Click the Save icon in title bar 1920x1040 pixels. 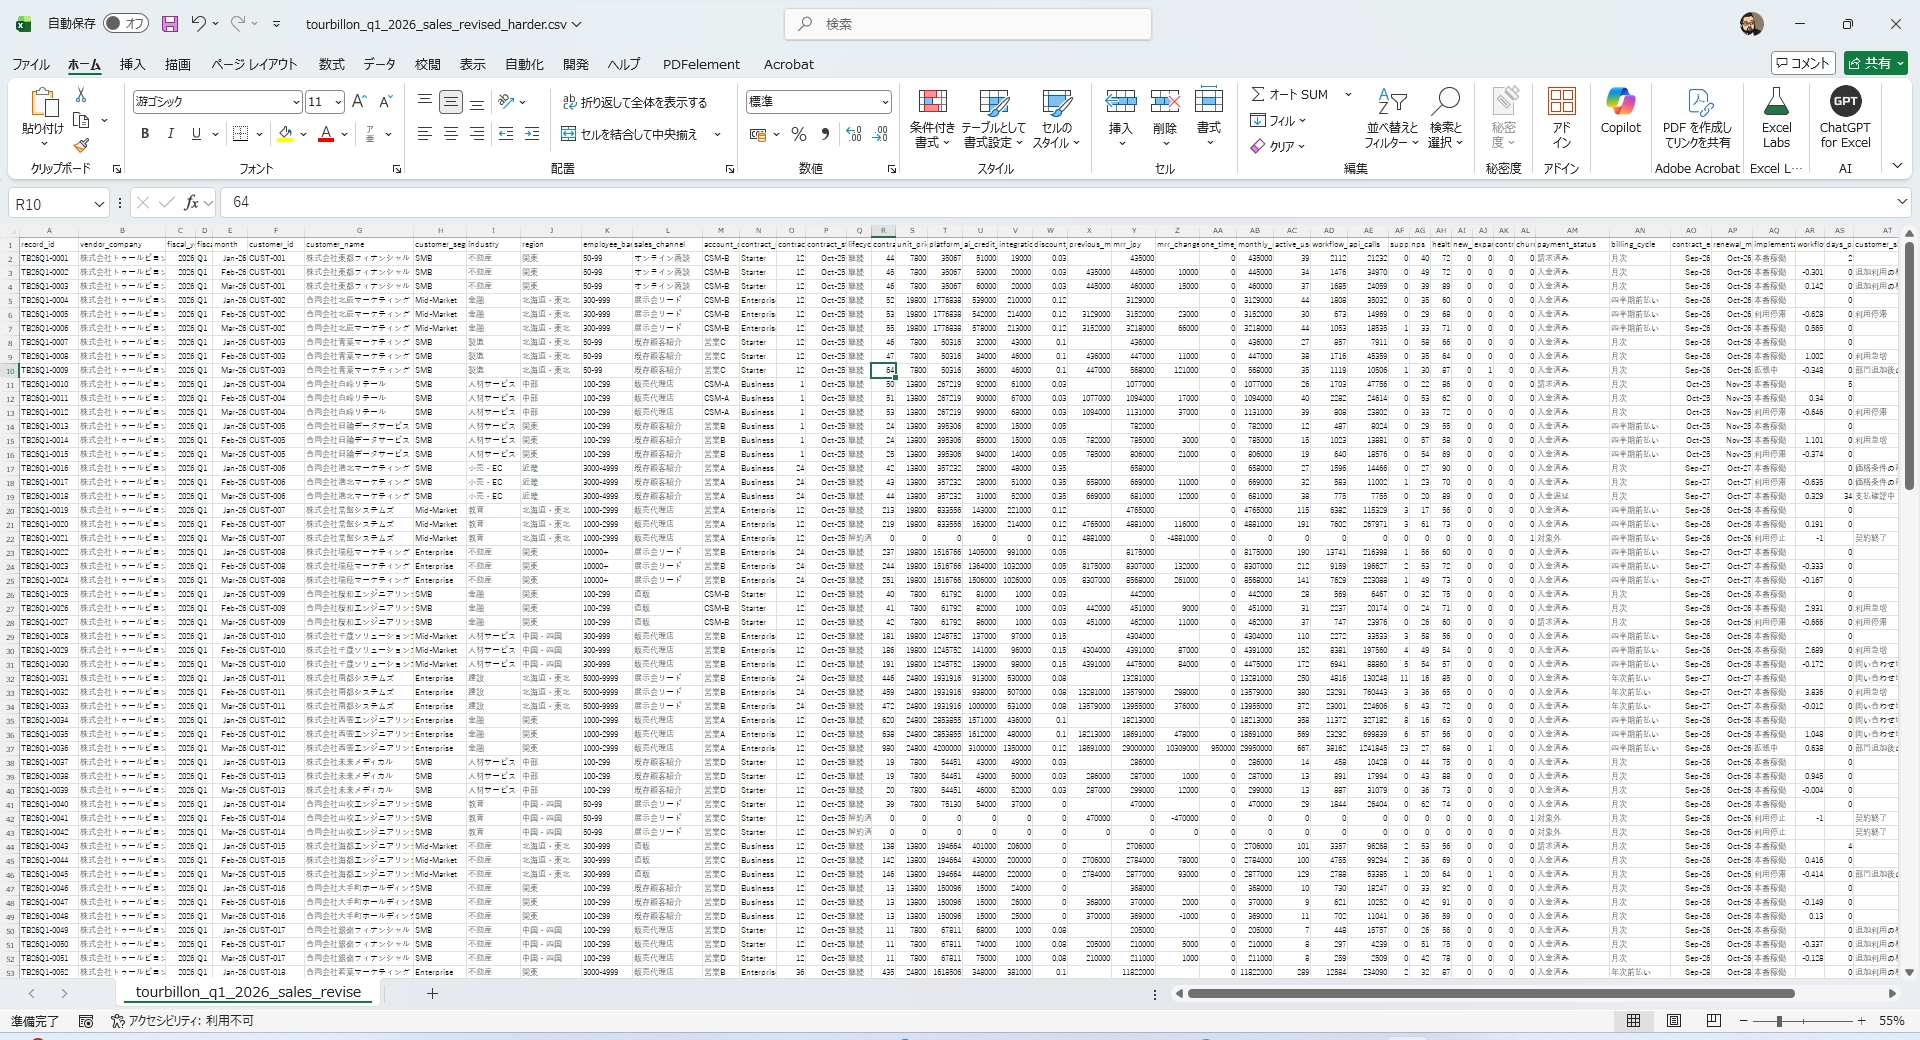pyautogui.click(x=170, y=24)
